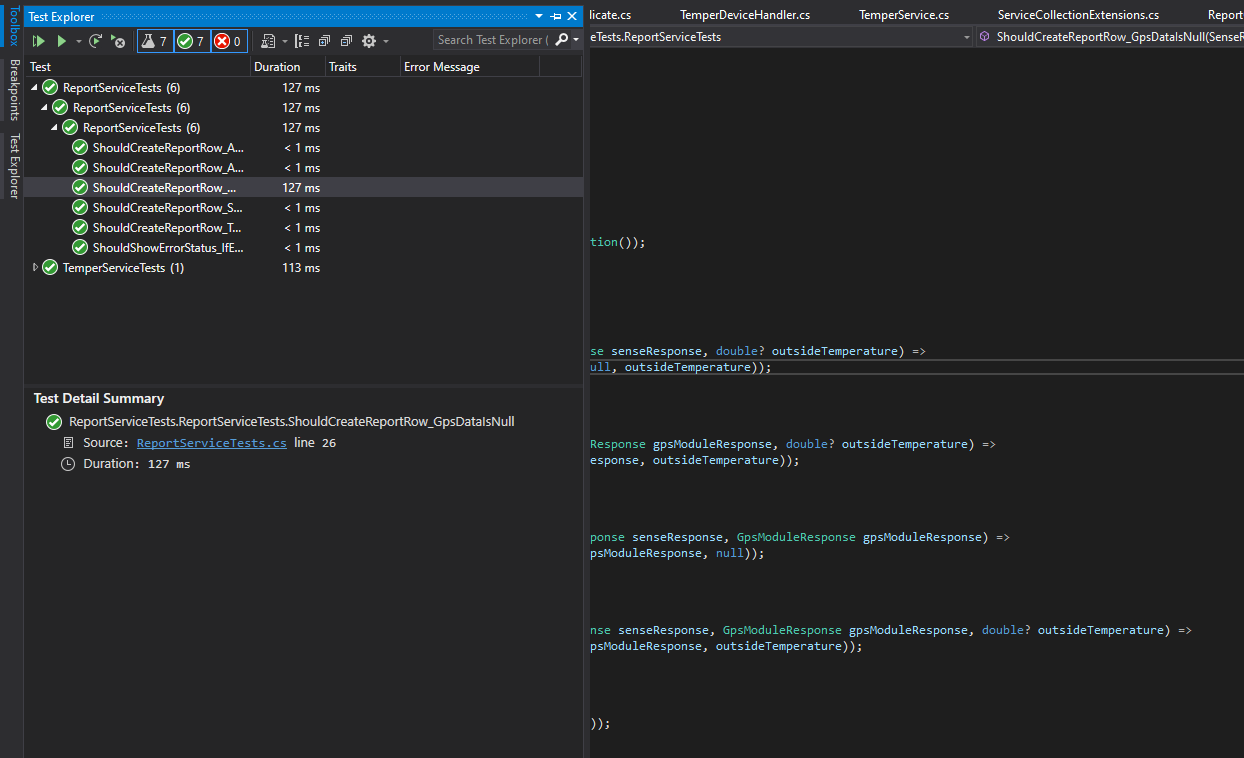Open the playlist icon in toolbar
Viewport: 1244px width, 758px height.
pos(268,41)
